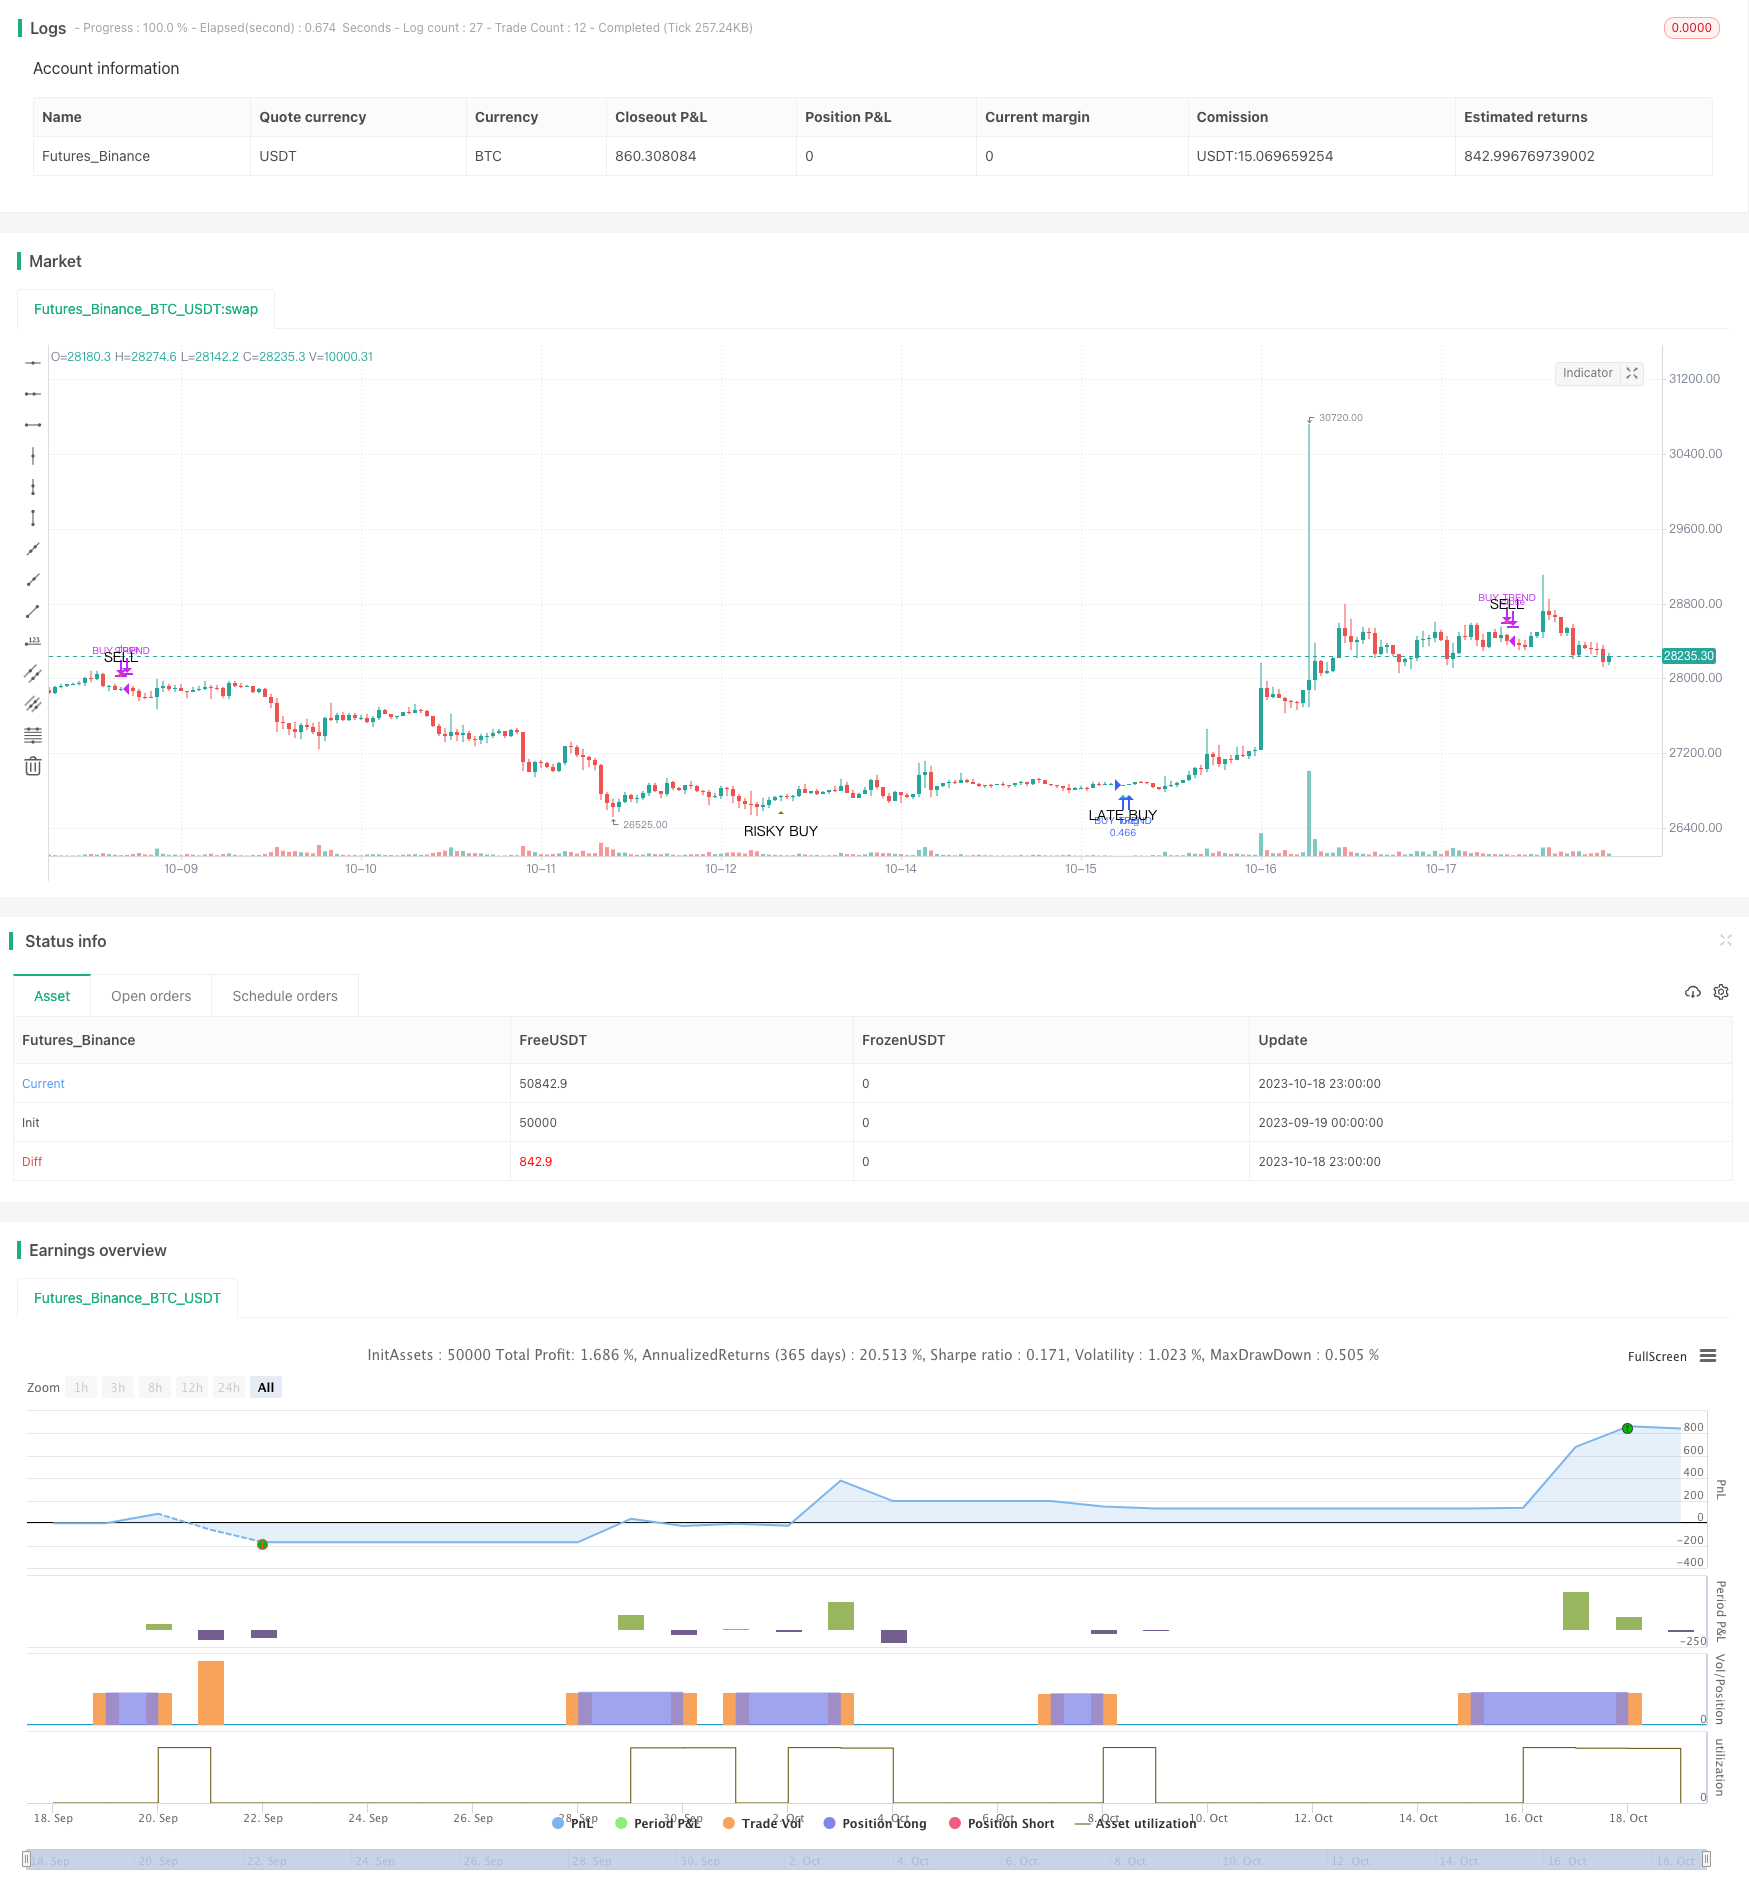1749x1898 pixels.
Task: Click the green PnL peak marker
Action: point(1627,1428)
